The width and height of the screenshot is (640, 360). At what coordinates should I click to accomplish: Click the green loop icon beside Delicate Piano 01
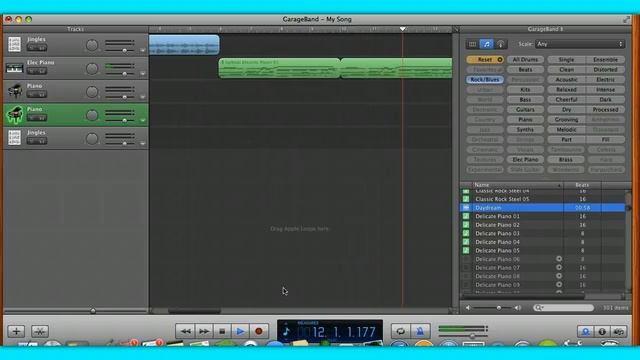[x=466, y=216]
